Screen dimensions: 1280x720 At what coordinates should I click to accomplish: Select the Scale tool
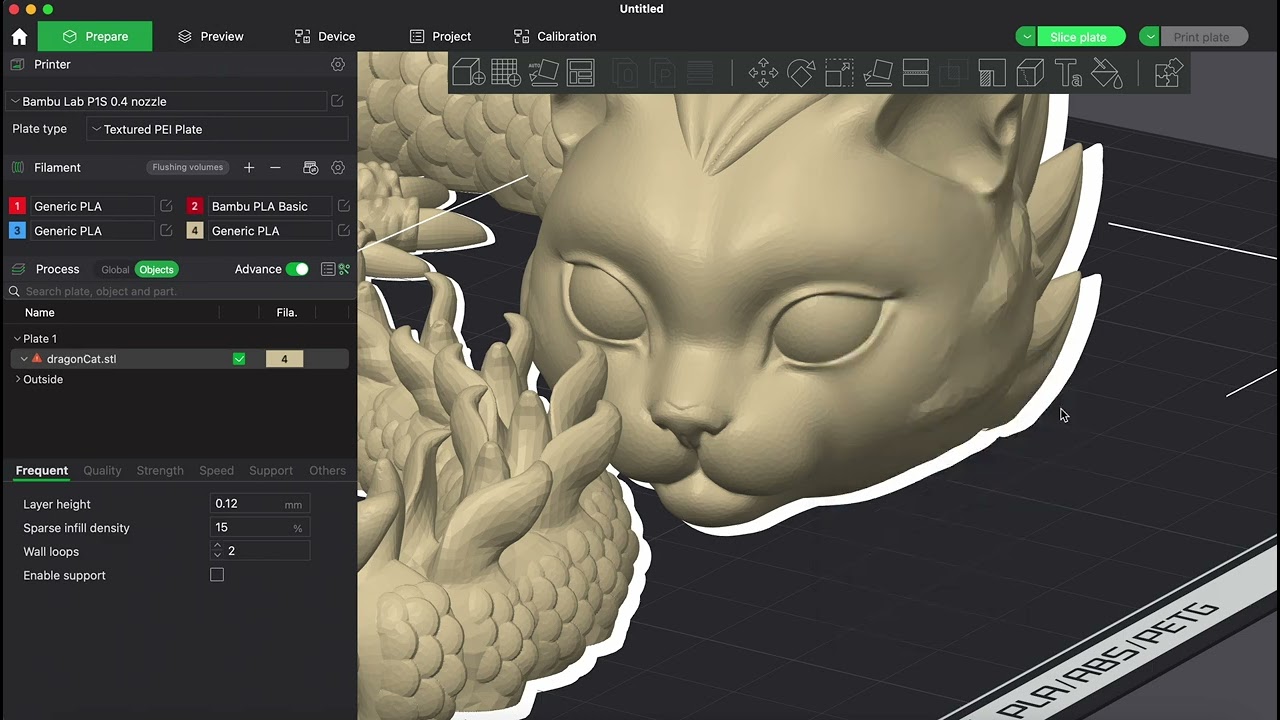click(839, 73)
